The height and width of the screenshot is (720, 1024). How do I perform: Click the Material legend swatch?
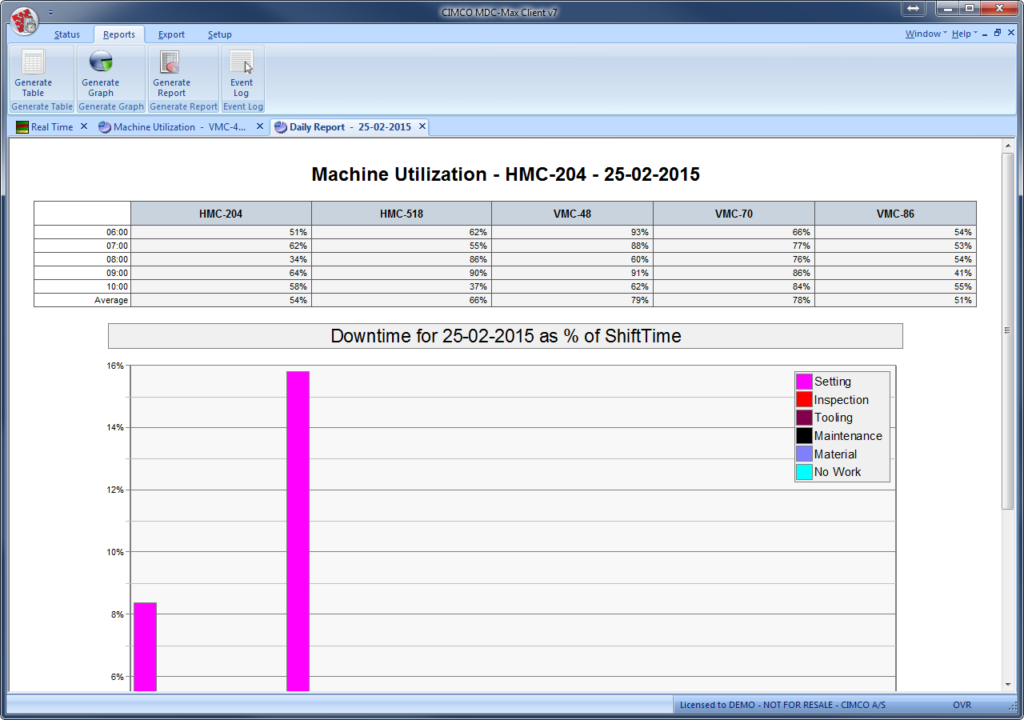[804, 453]
